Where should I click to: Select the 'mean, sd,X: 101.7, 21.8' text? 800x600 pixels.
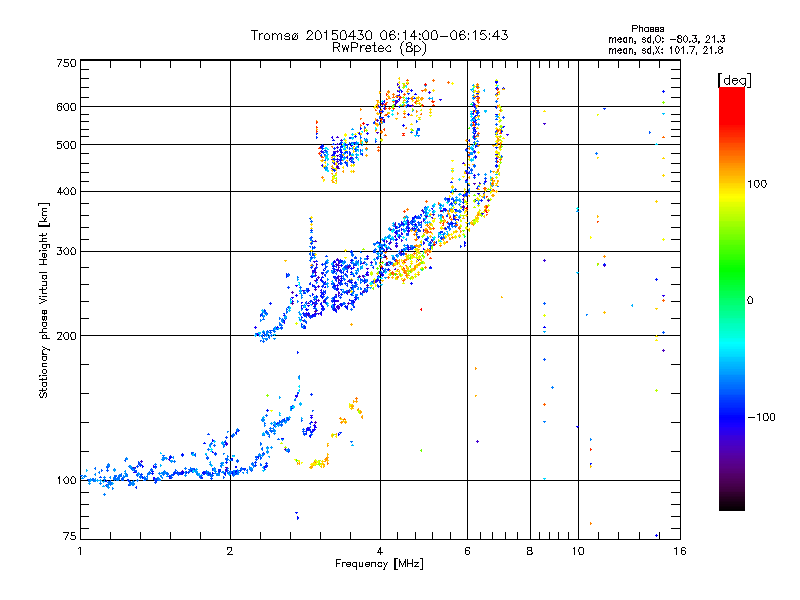tap(665, 51)
